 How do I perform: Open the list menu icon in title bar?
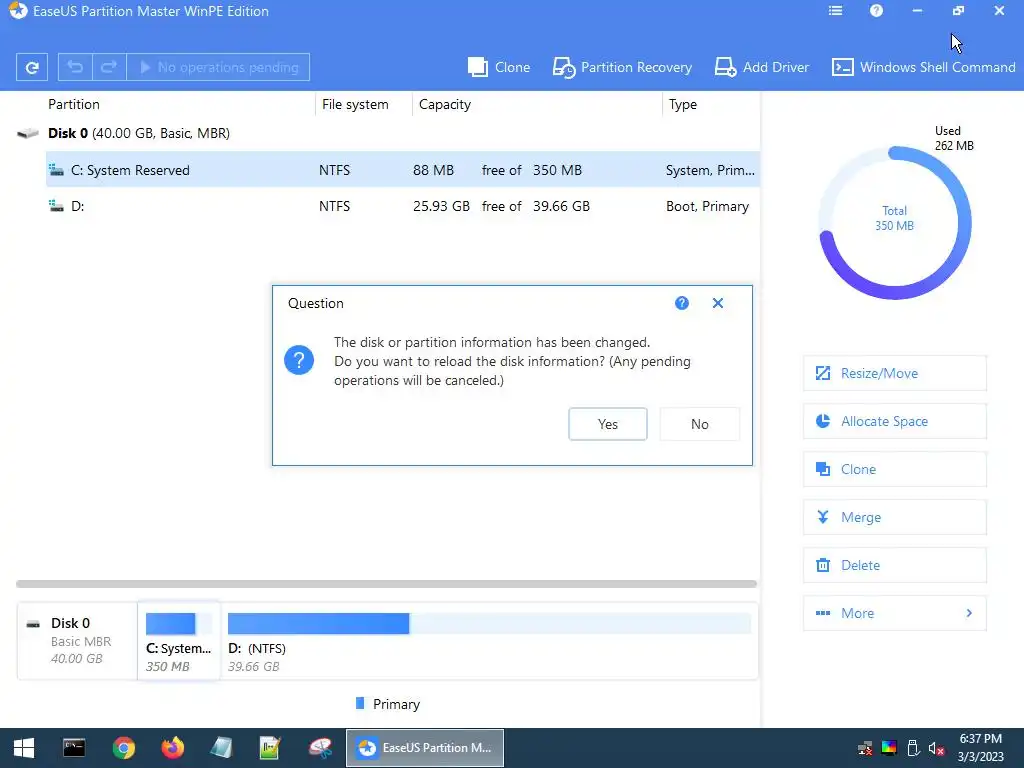(x=835, y=11)
